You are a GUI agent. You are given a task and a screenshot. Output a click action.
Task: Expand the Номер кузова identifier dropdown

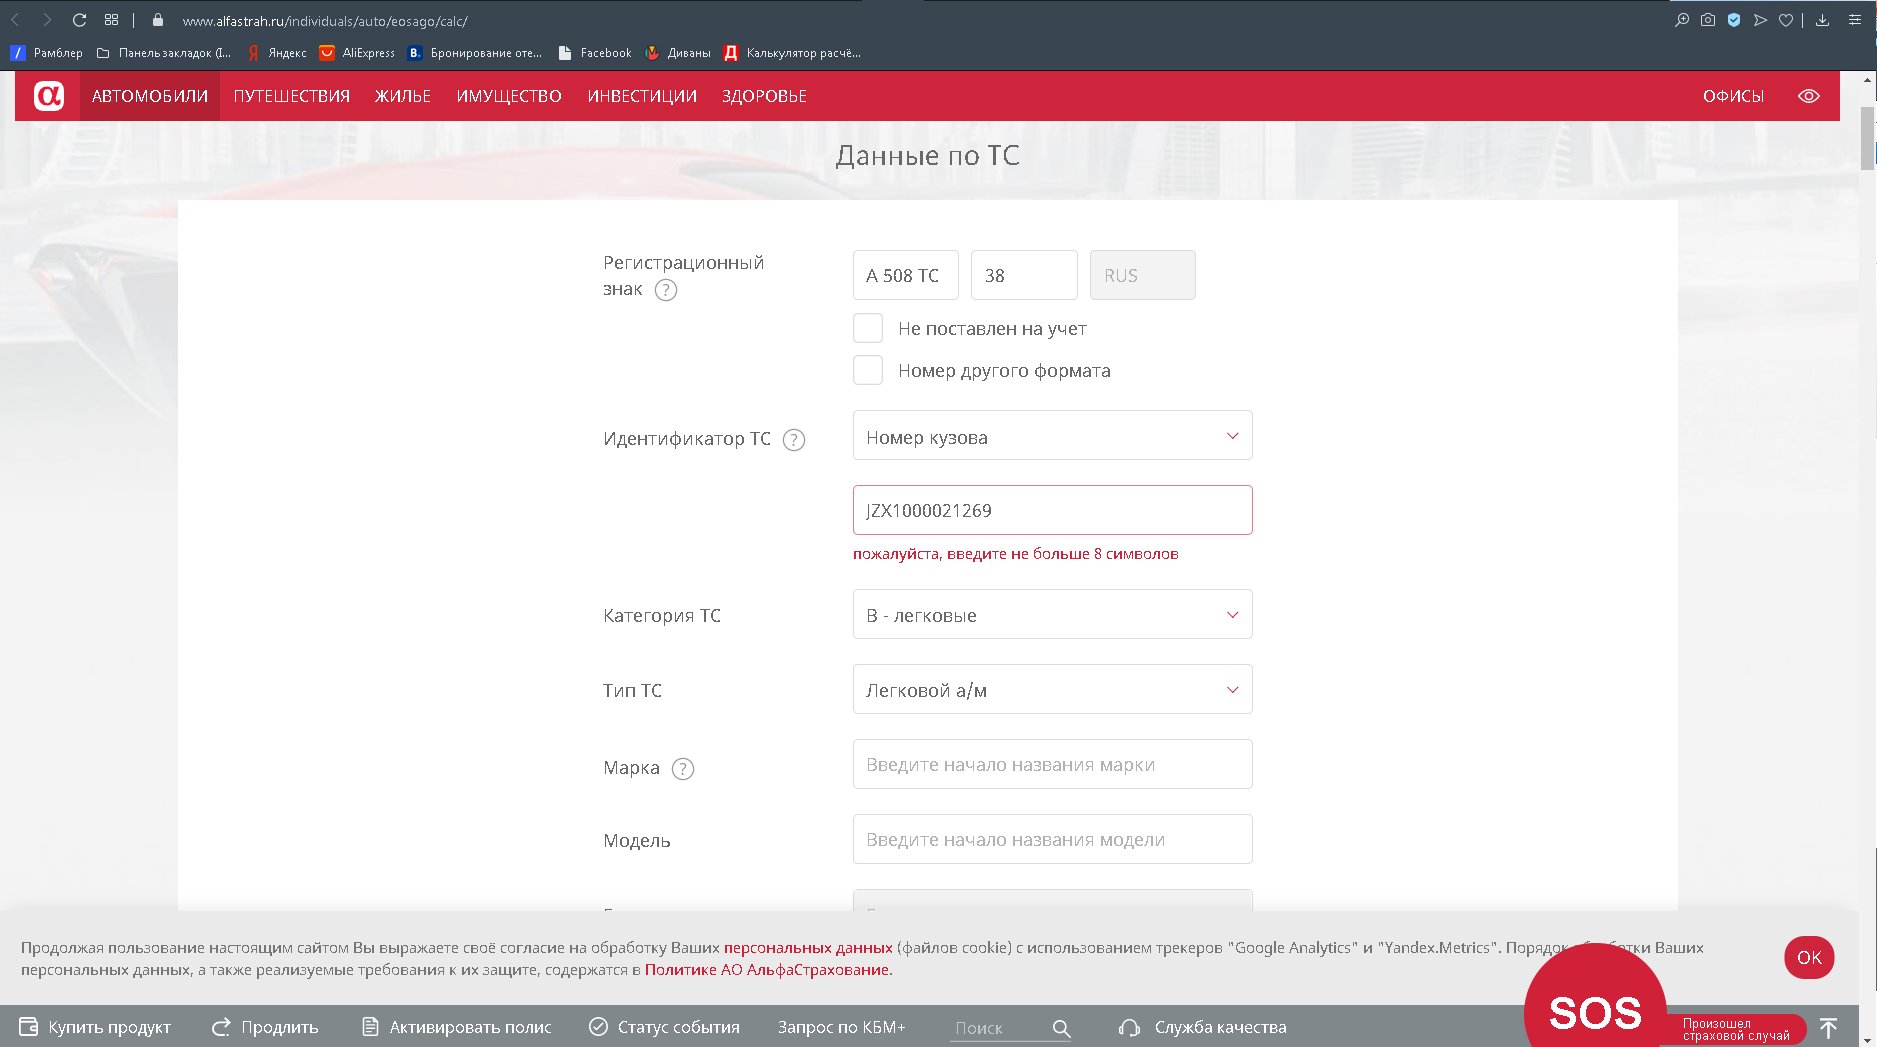[1051, 436]
